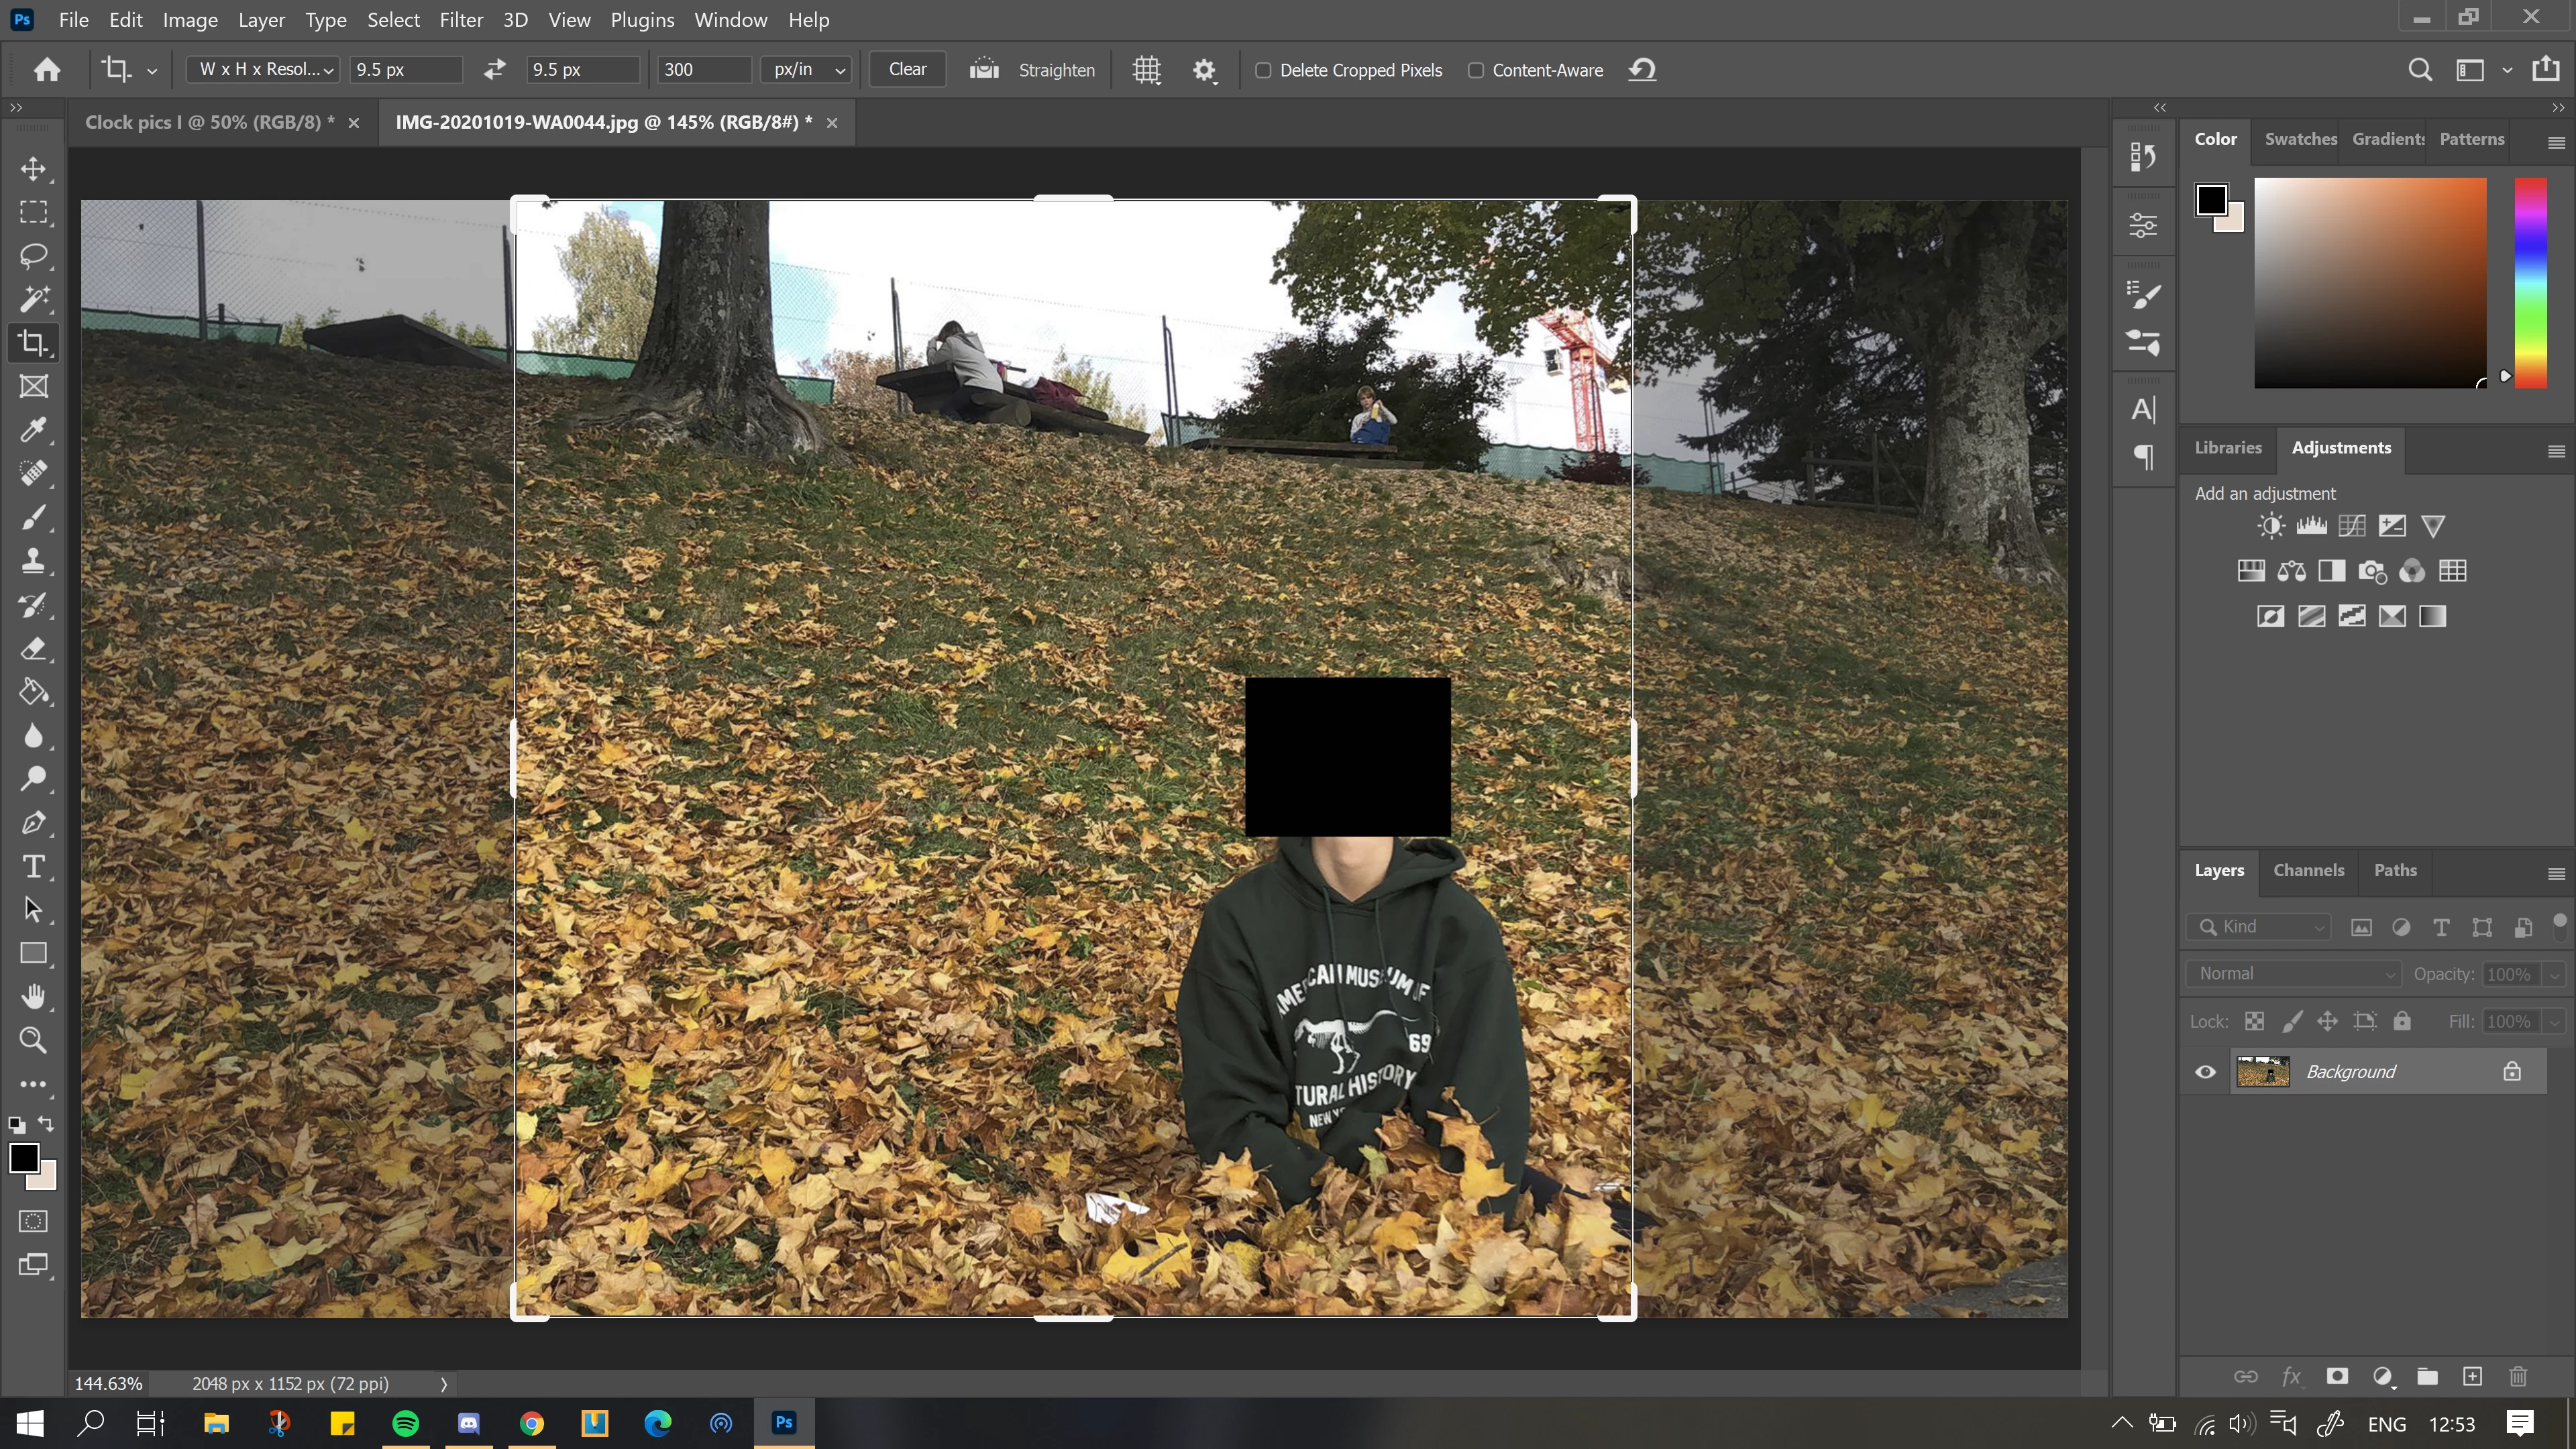This screenshot has height=1449, width=2576.
Task: Create a new layer in the Layers panel
Action: (x=2472, y=1377)
